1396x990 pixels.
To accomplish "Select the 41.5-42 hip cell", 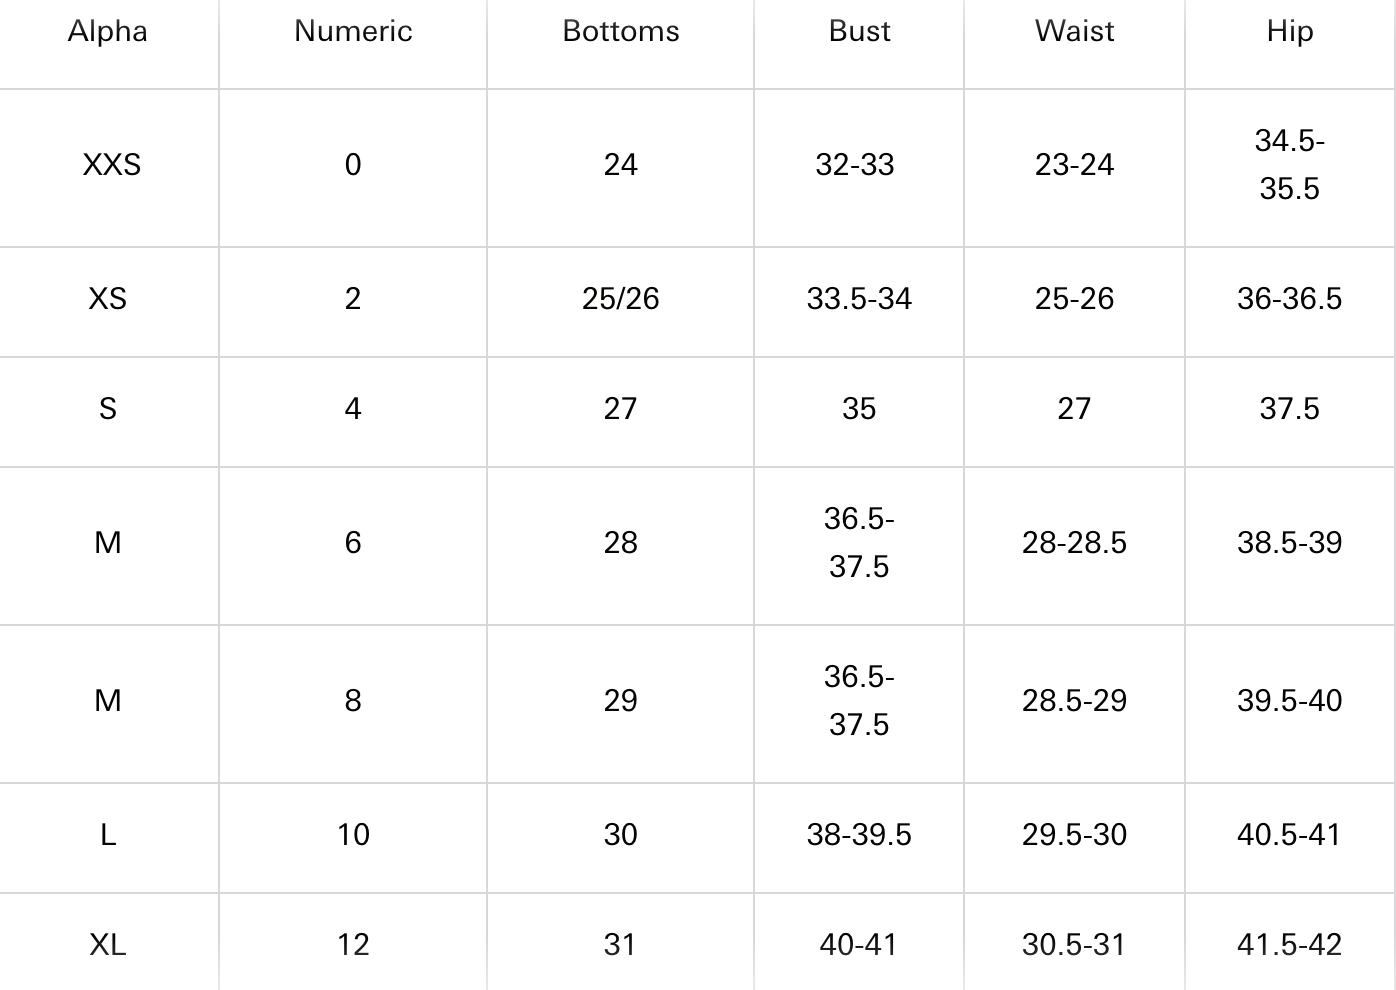I will [1289, 945].
